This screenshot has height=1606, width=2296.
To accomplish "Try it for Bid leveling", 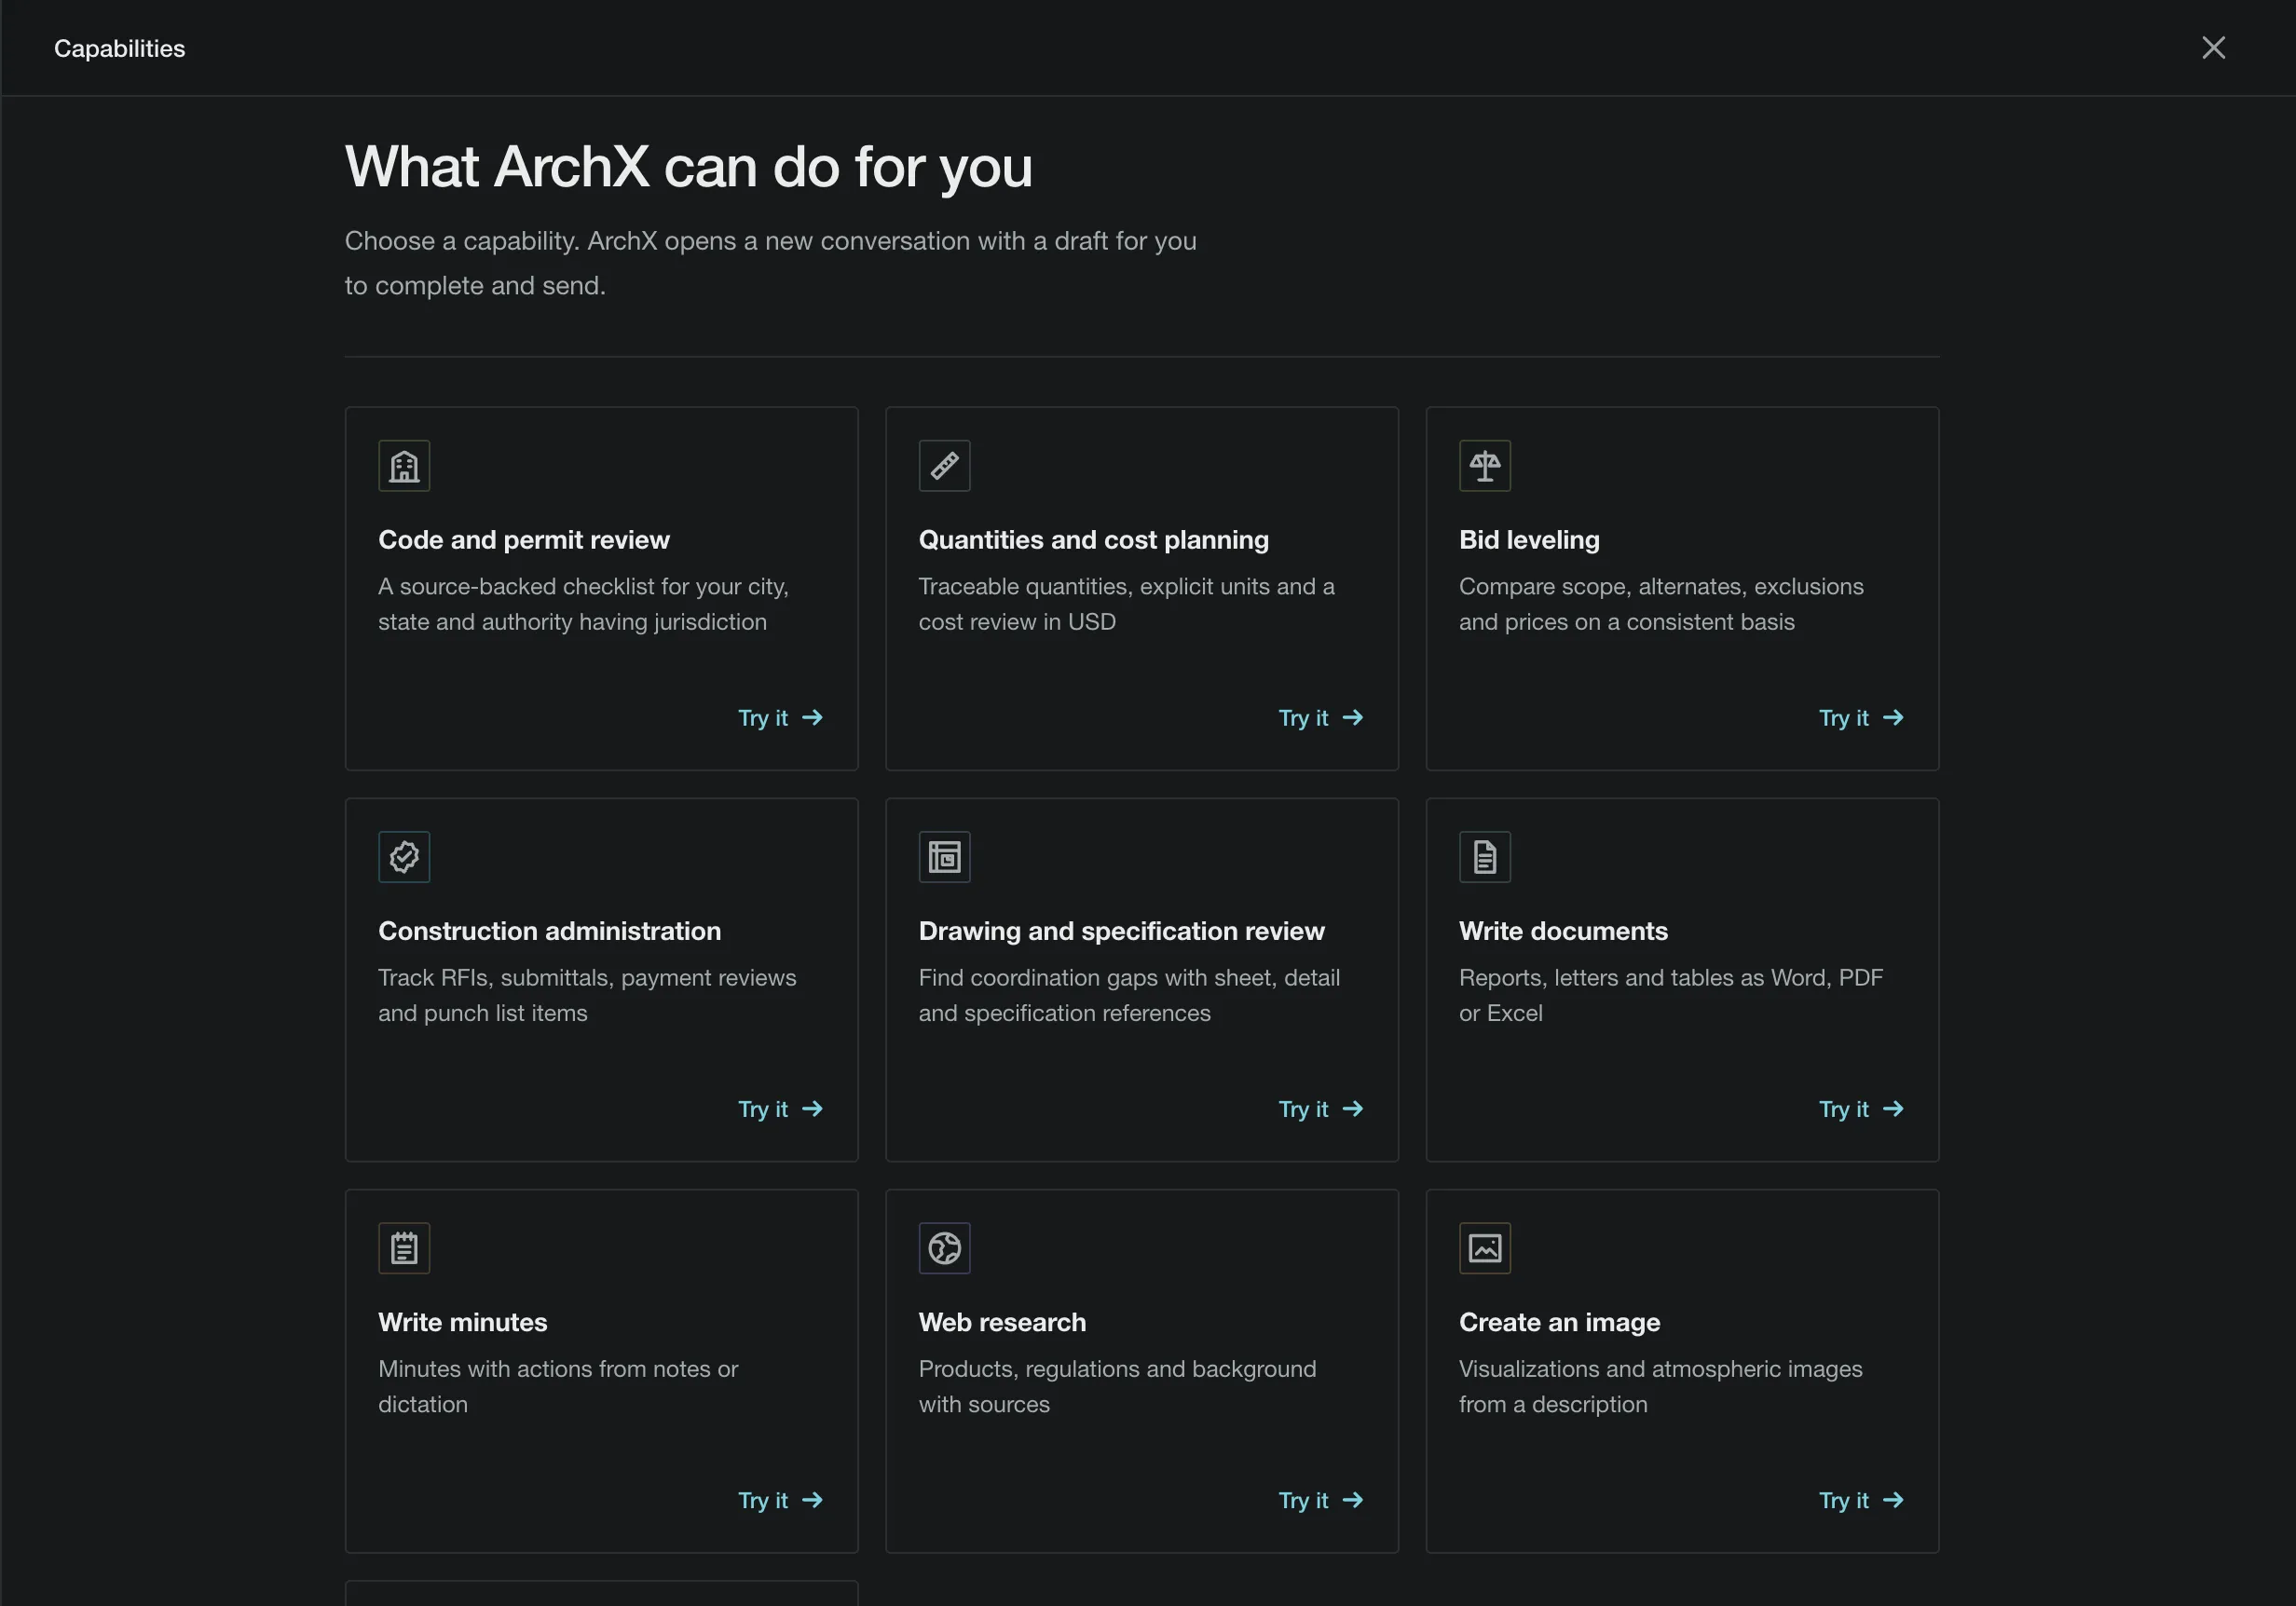I will (1862, 718).
